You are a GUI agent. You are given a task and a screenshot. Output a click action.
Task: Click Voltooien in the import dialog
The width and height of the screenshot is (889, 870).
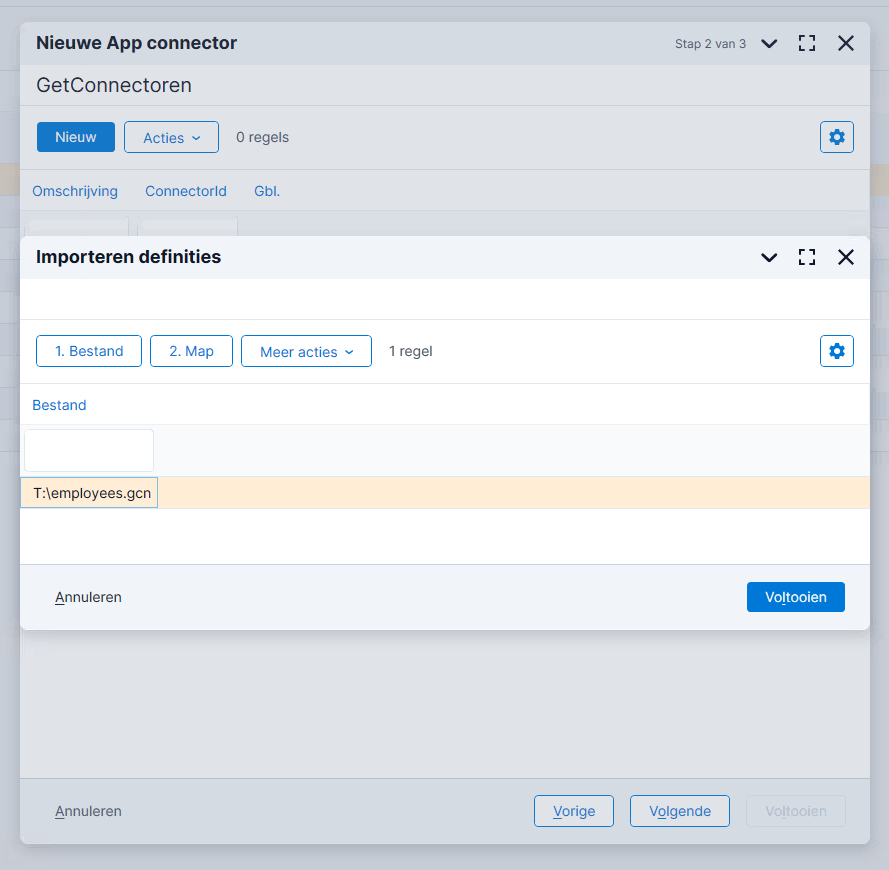(x=795, y=597)
